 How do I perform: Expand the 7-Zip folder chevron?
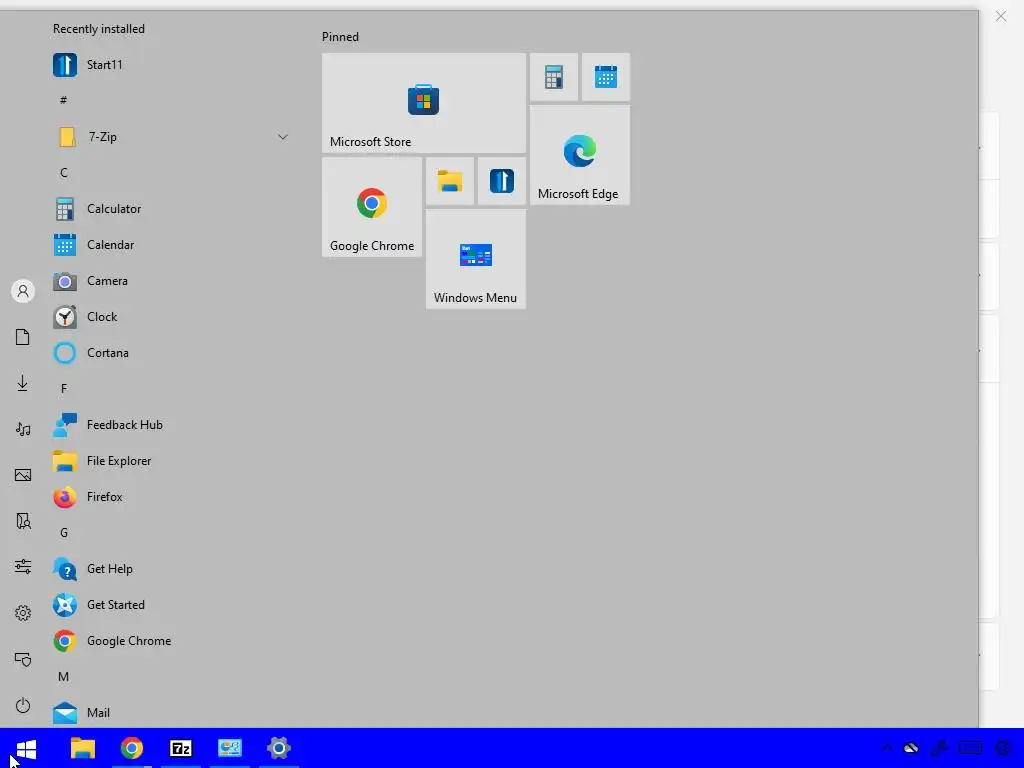[x=282, y=137]
